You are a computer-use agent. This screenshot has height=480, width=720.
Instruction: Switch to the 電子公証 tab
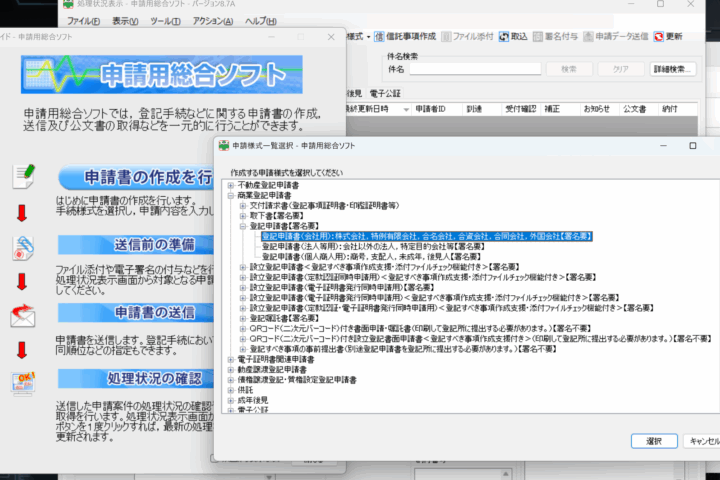pyautogui.click(x=385, y=94)
